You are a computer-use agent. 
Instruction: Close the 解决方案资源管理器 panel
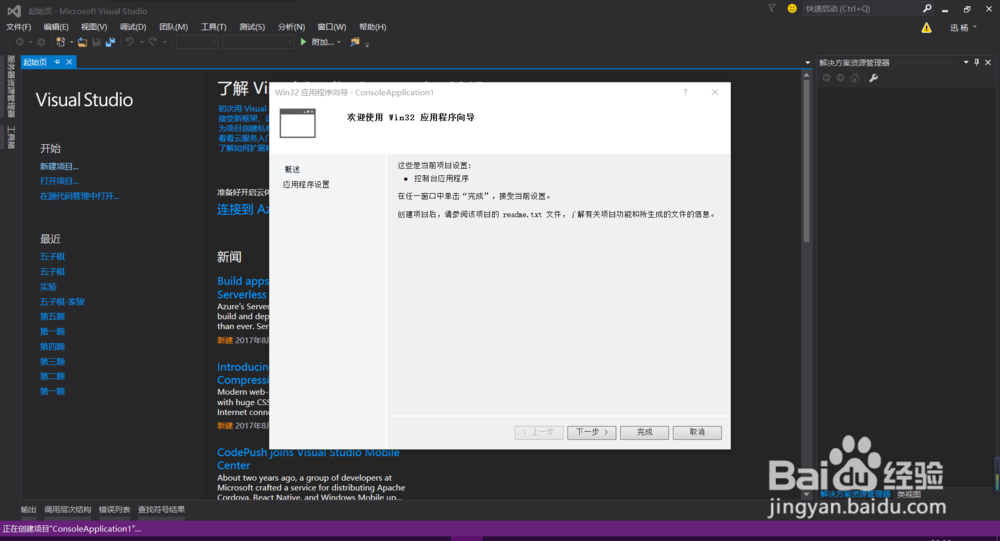point(988,62)
